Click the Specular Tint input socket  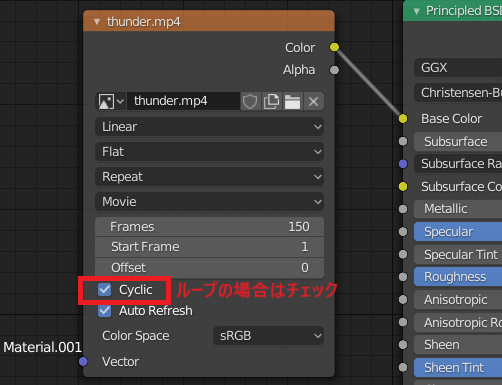403,254
